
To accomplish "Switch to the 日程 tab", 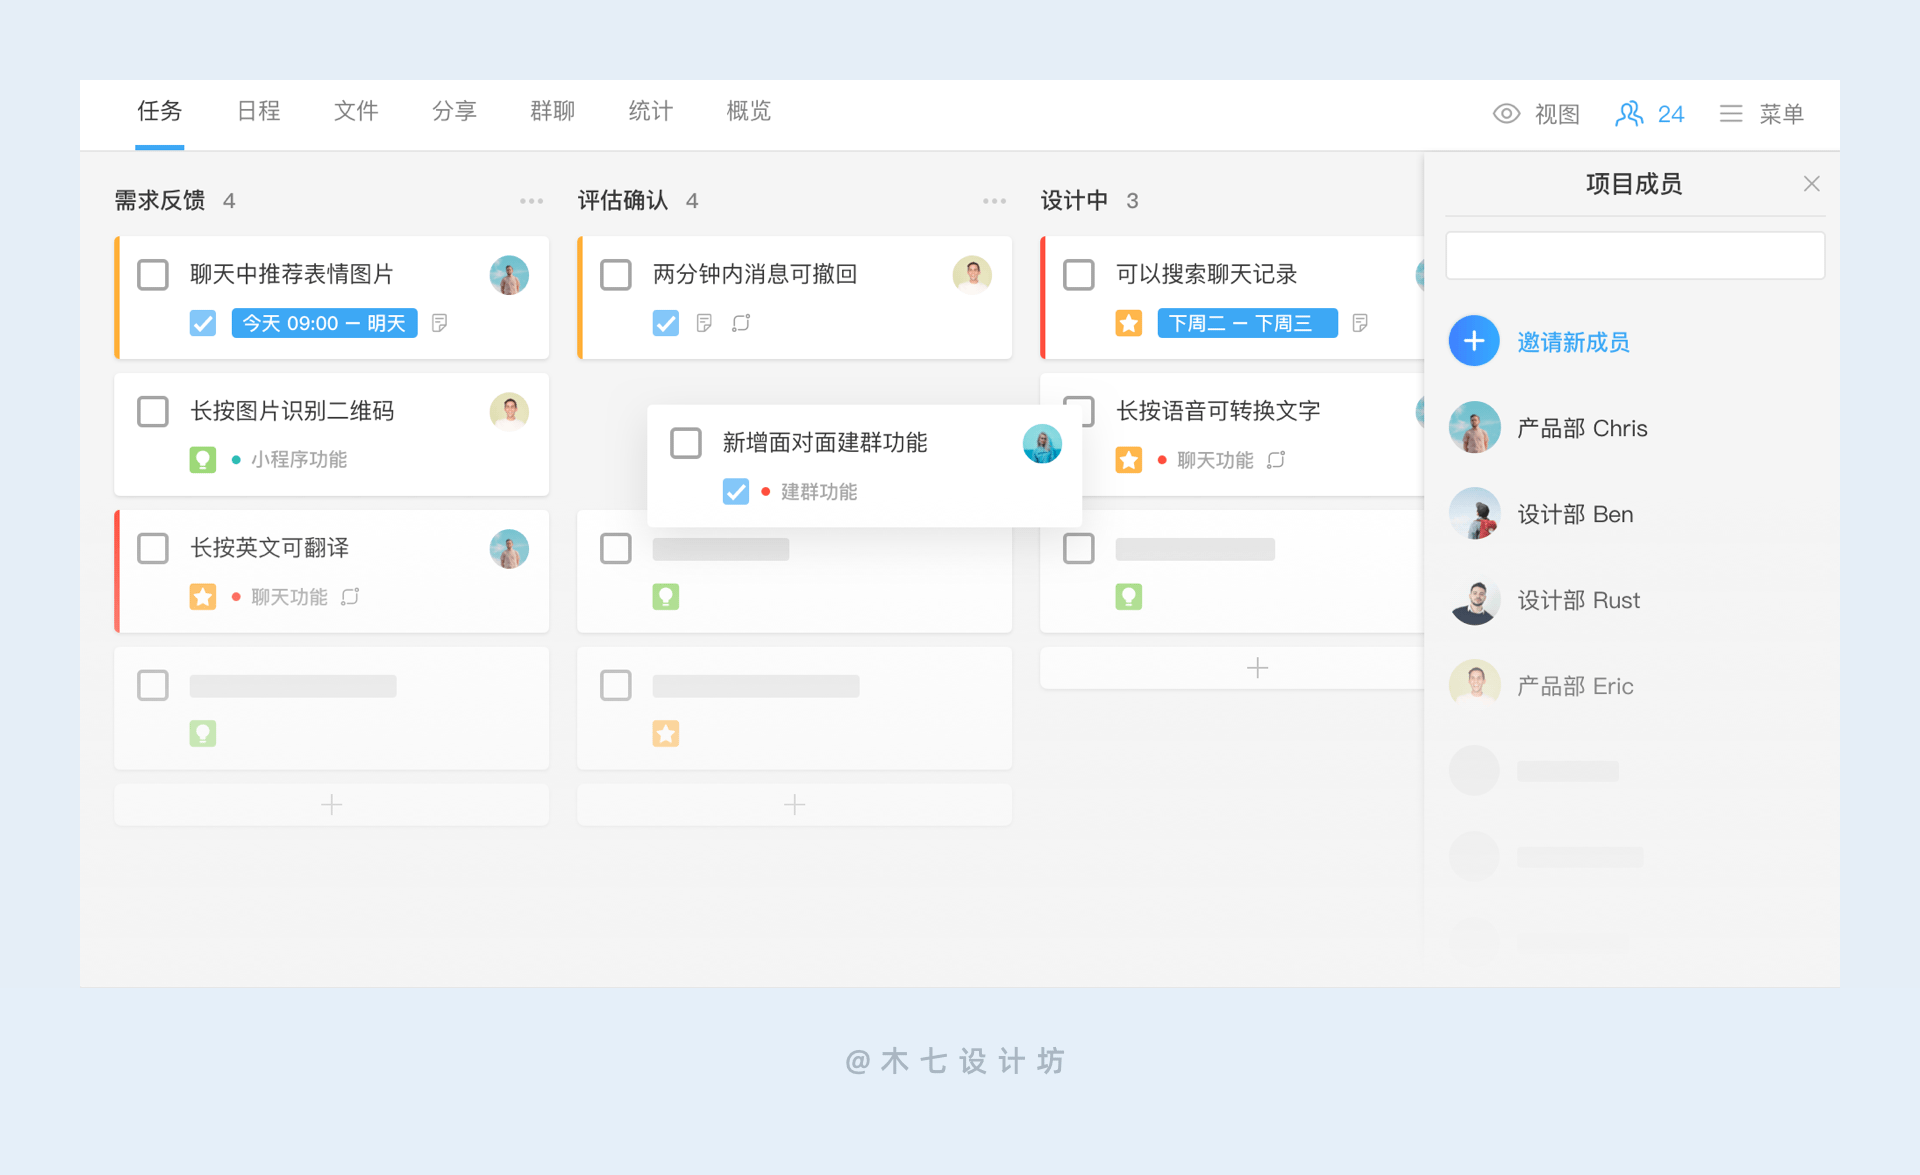I will pos(258,111).
